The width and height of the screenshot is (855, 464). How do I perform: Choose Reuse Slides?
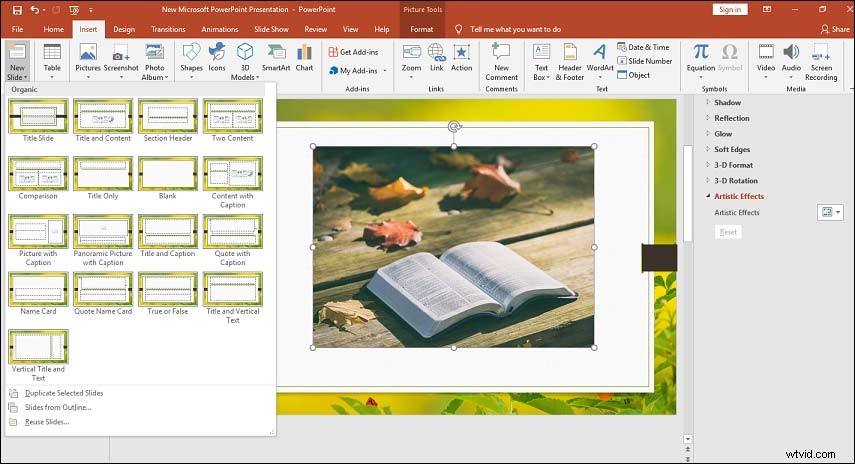47,422
